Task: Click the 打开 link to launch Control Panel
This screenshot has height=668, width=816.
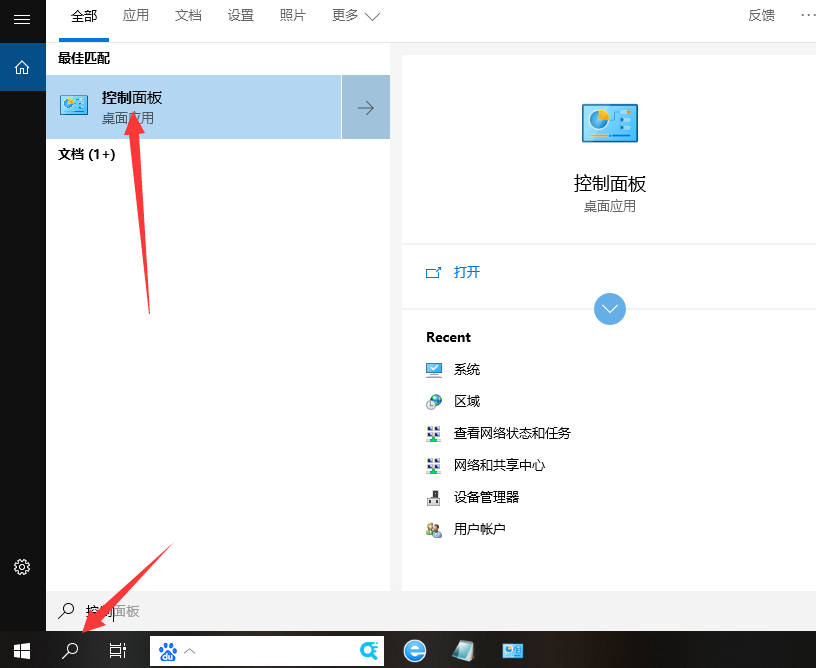Action: 466,271
